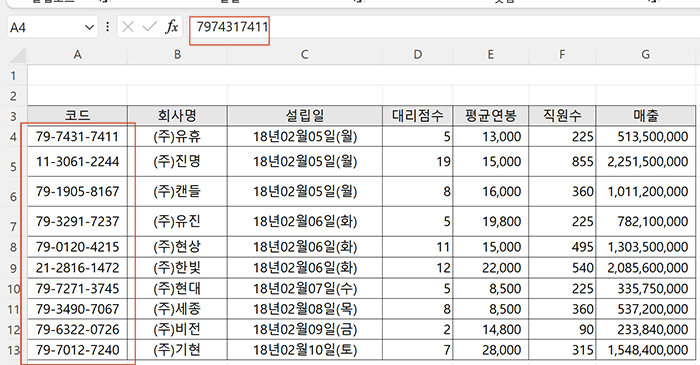The height and width of the screenshot is (365, 700).
Task: Click company name (주)현상
Action: (177, 247)
